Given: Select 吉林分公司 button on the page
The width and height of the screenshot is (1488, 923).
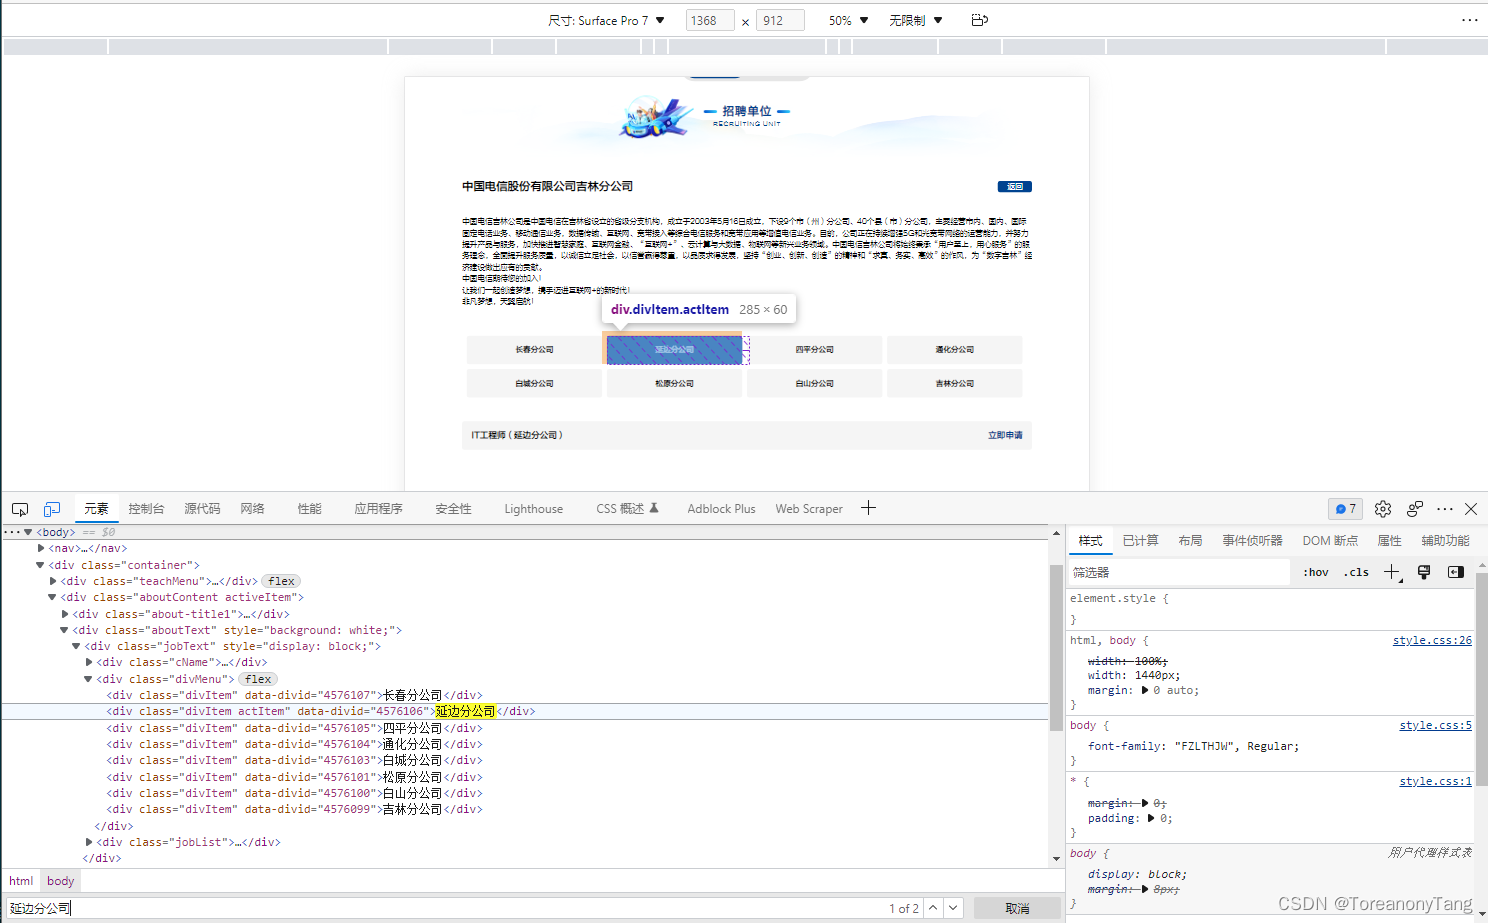Looking at the screenshot, I should (954, 384).
